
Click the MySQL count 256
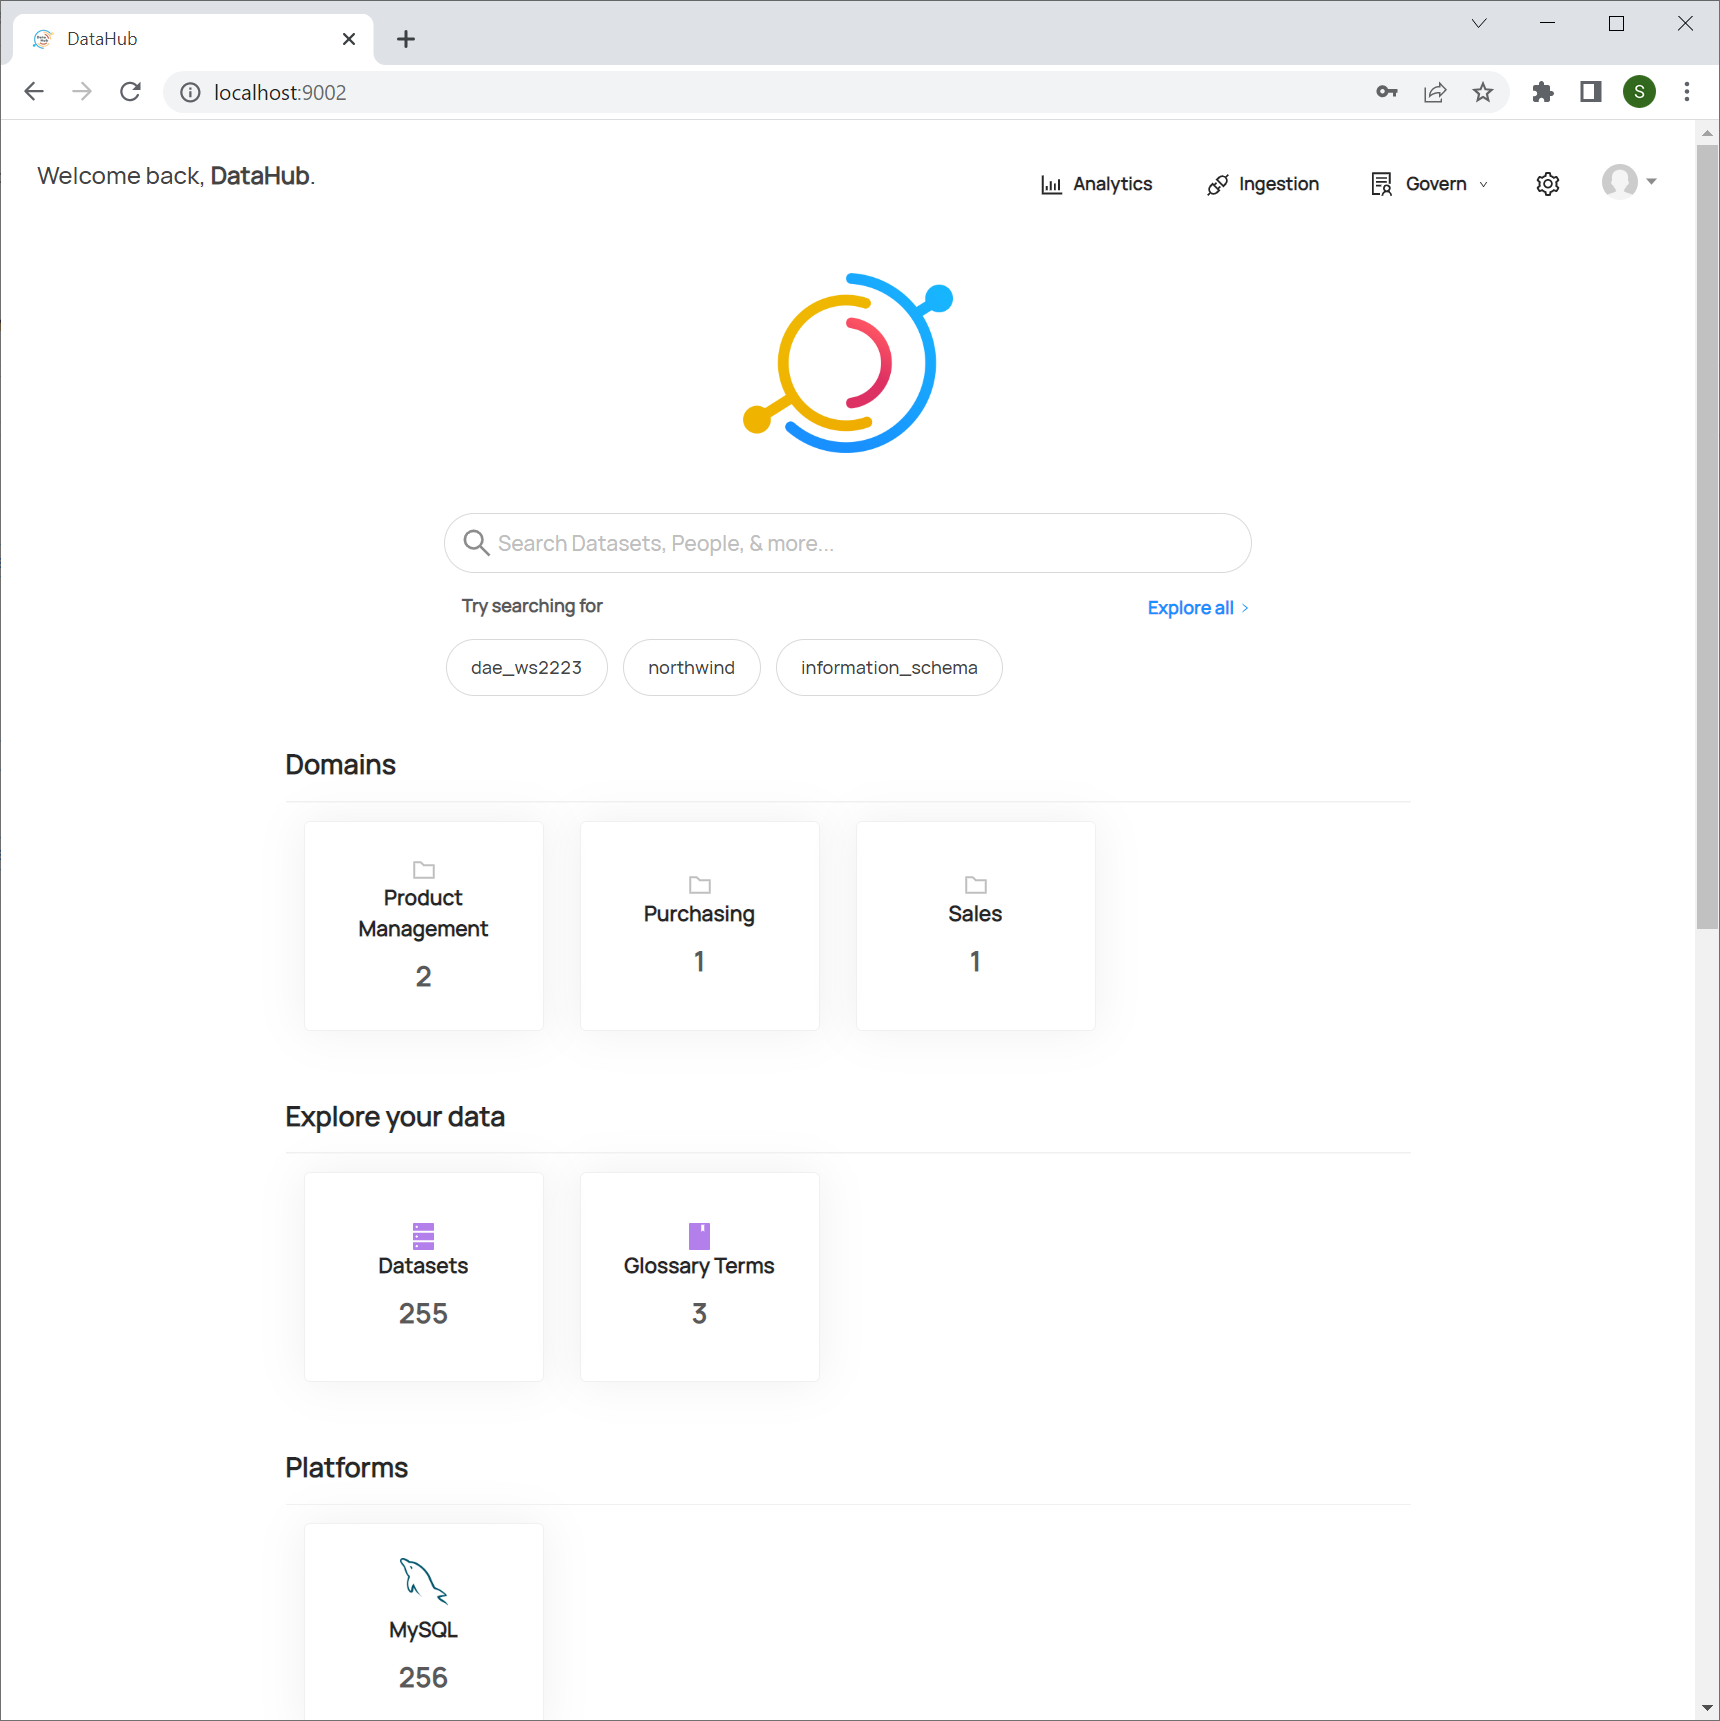click(424, 1677)
